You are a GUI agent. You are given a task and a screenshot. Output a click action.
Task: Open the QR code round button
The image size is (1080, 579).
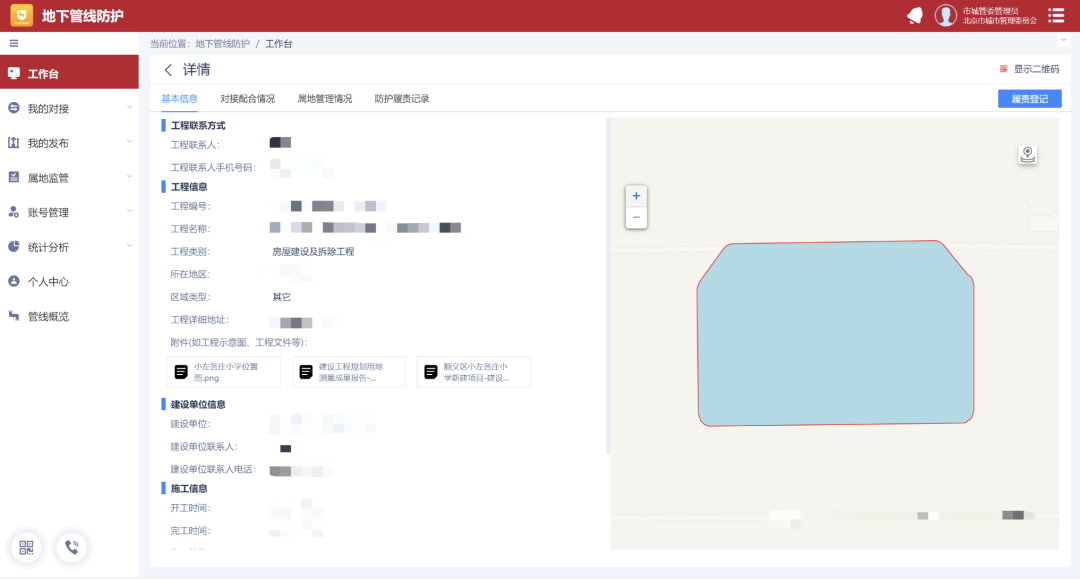[x=26, y=547]
